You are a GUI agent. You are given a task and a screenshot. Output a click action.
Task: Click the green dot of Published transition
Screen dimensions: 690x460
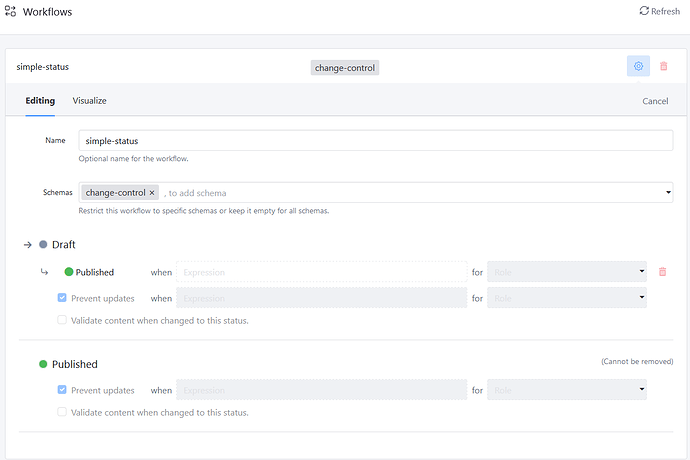pyautogui.click(x=69, y=272)
